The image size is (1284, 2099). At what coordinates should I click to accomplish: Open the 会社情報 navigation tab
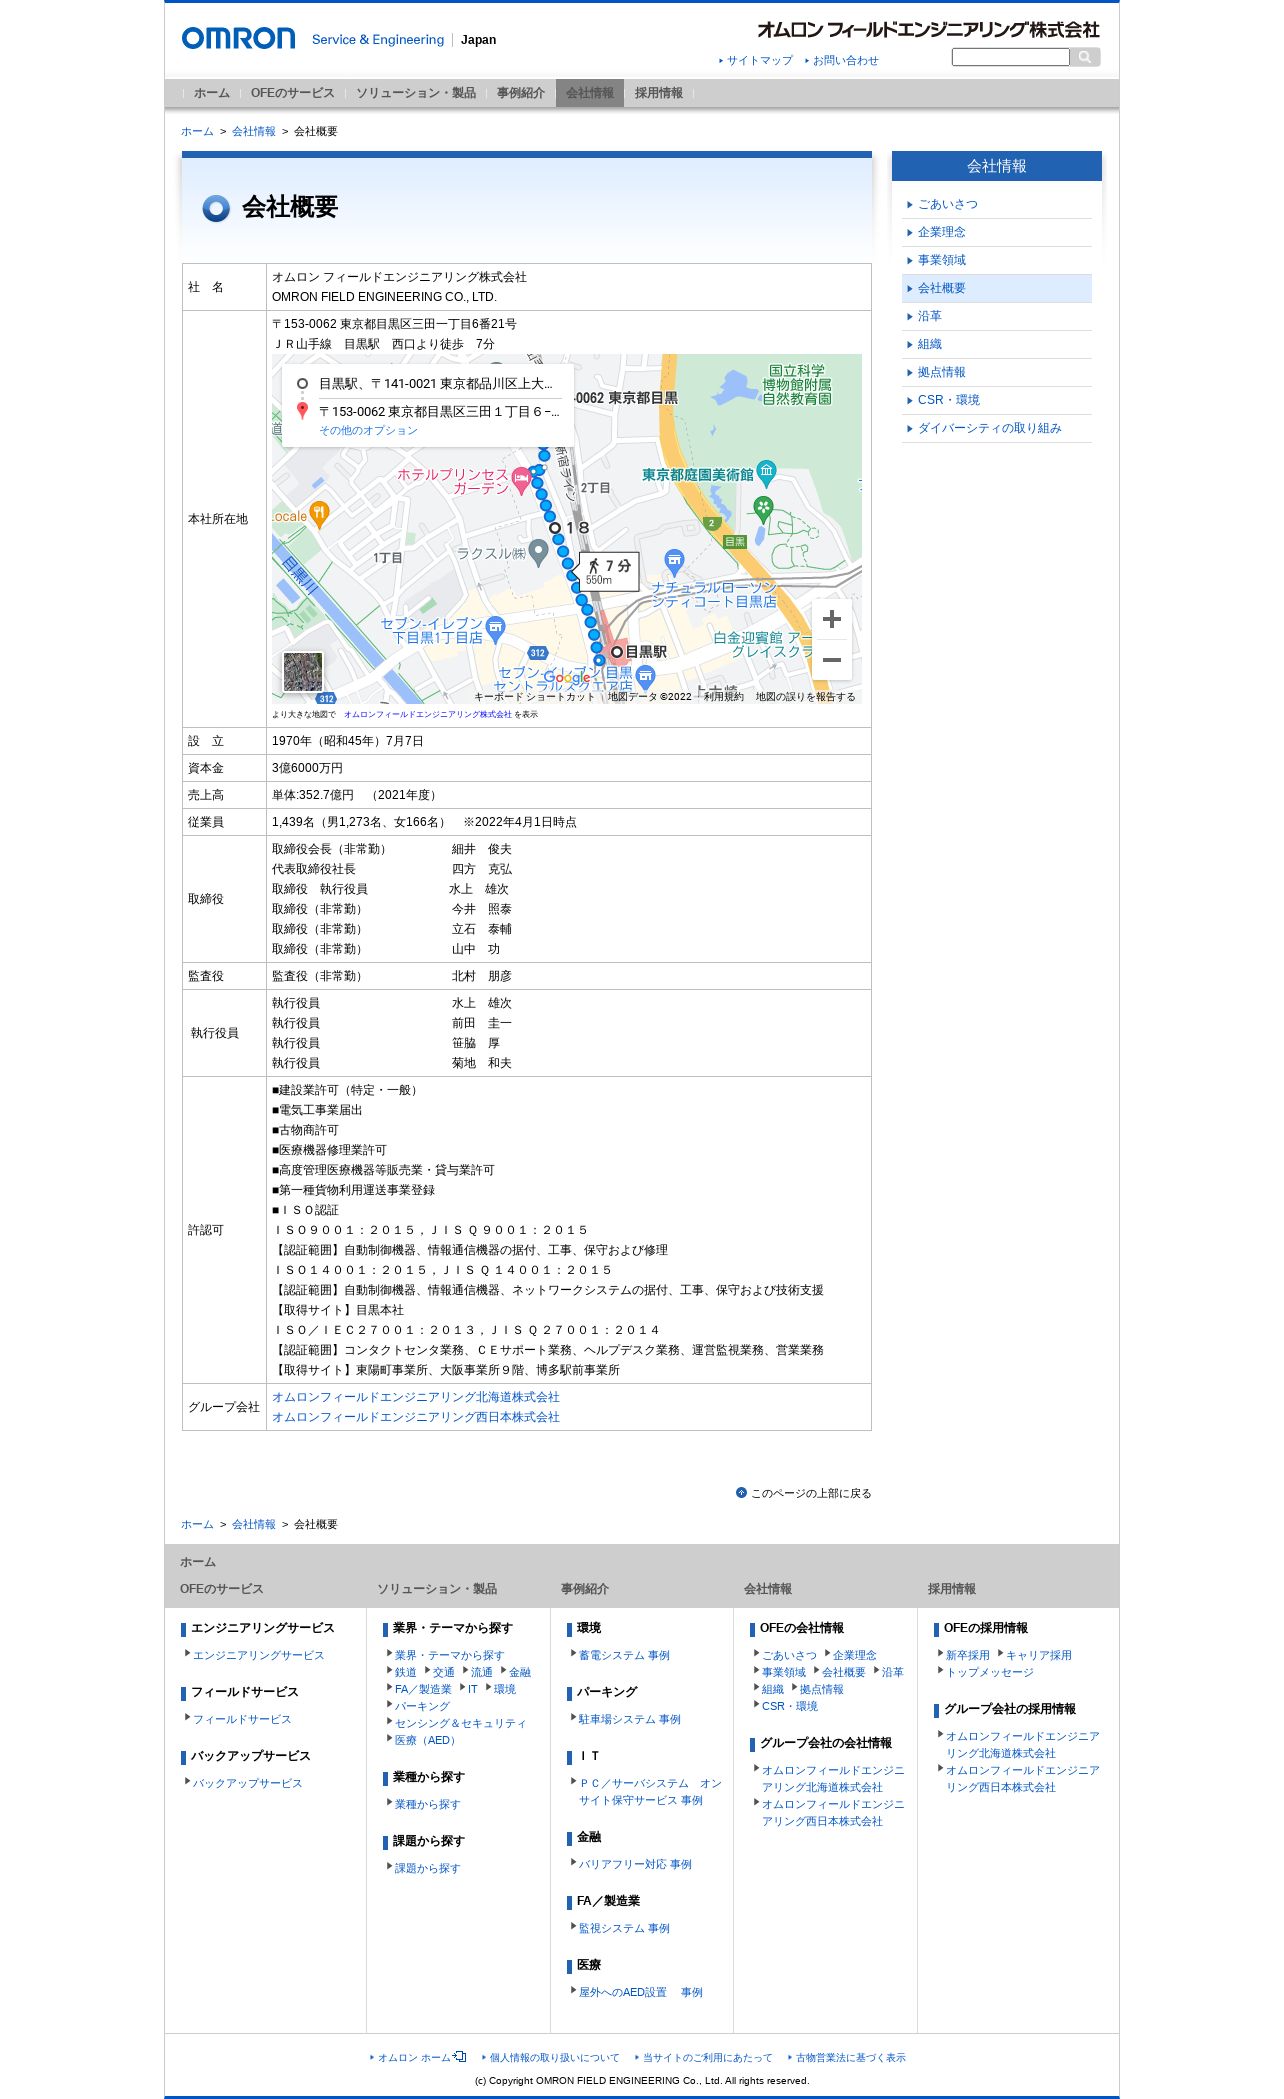590,93
